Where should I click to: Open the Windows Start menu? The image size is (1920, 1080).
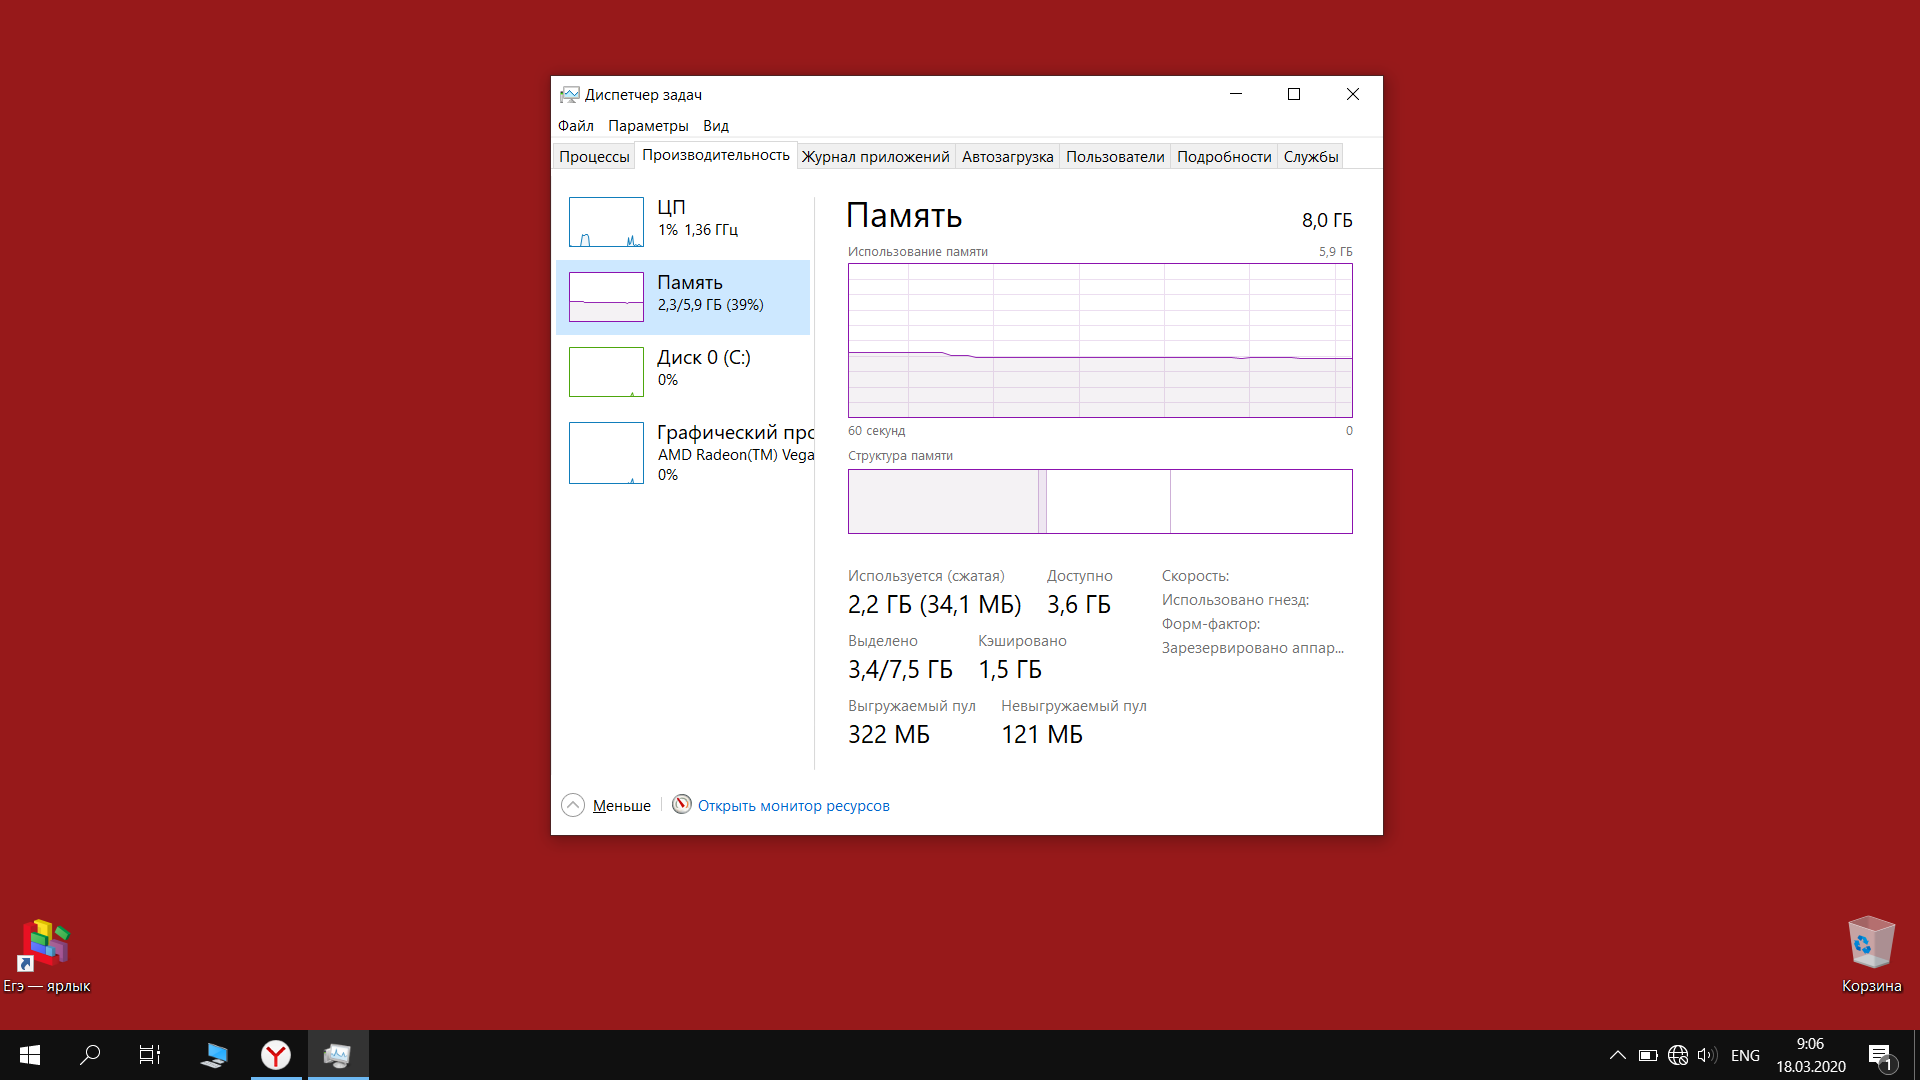tap(30, 1055)
